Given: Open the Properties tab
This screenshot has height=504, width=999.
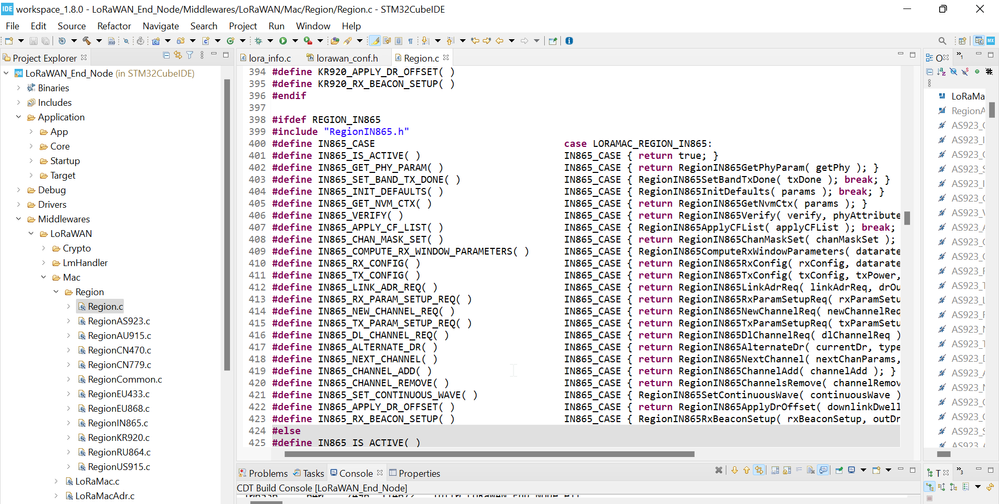Looking at the screenshot, I should click(x=414, y=473).
